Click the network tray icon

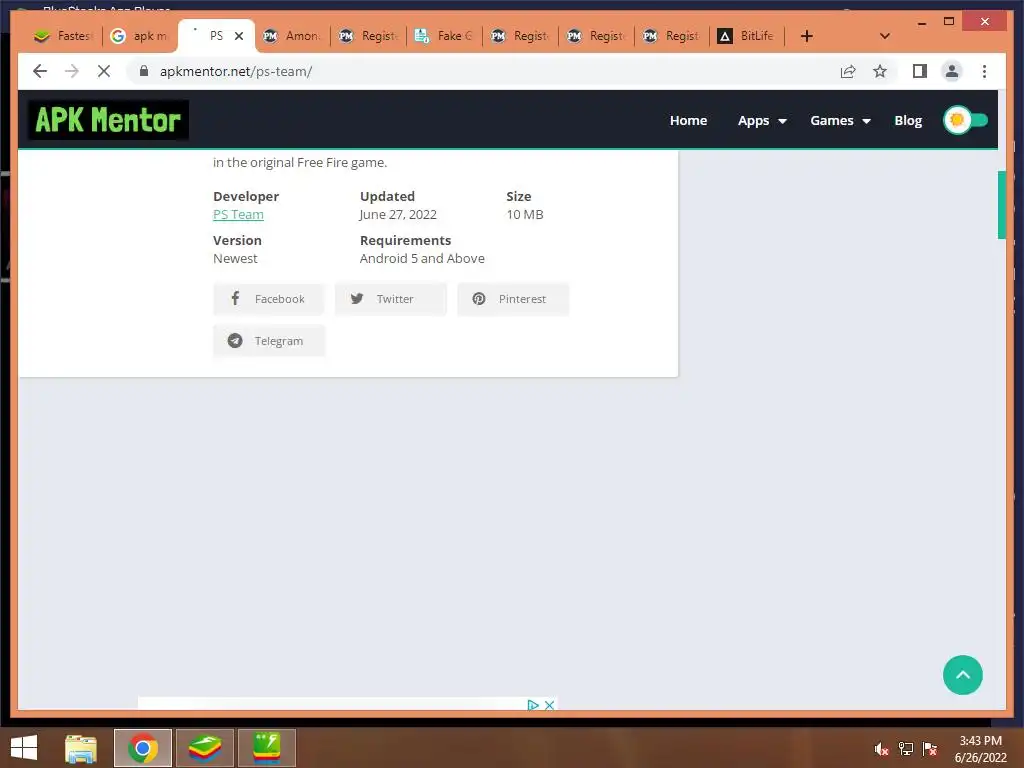[906, 749]
